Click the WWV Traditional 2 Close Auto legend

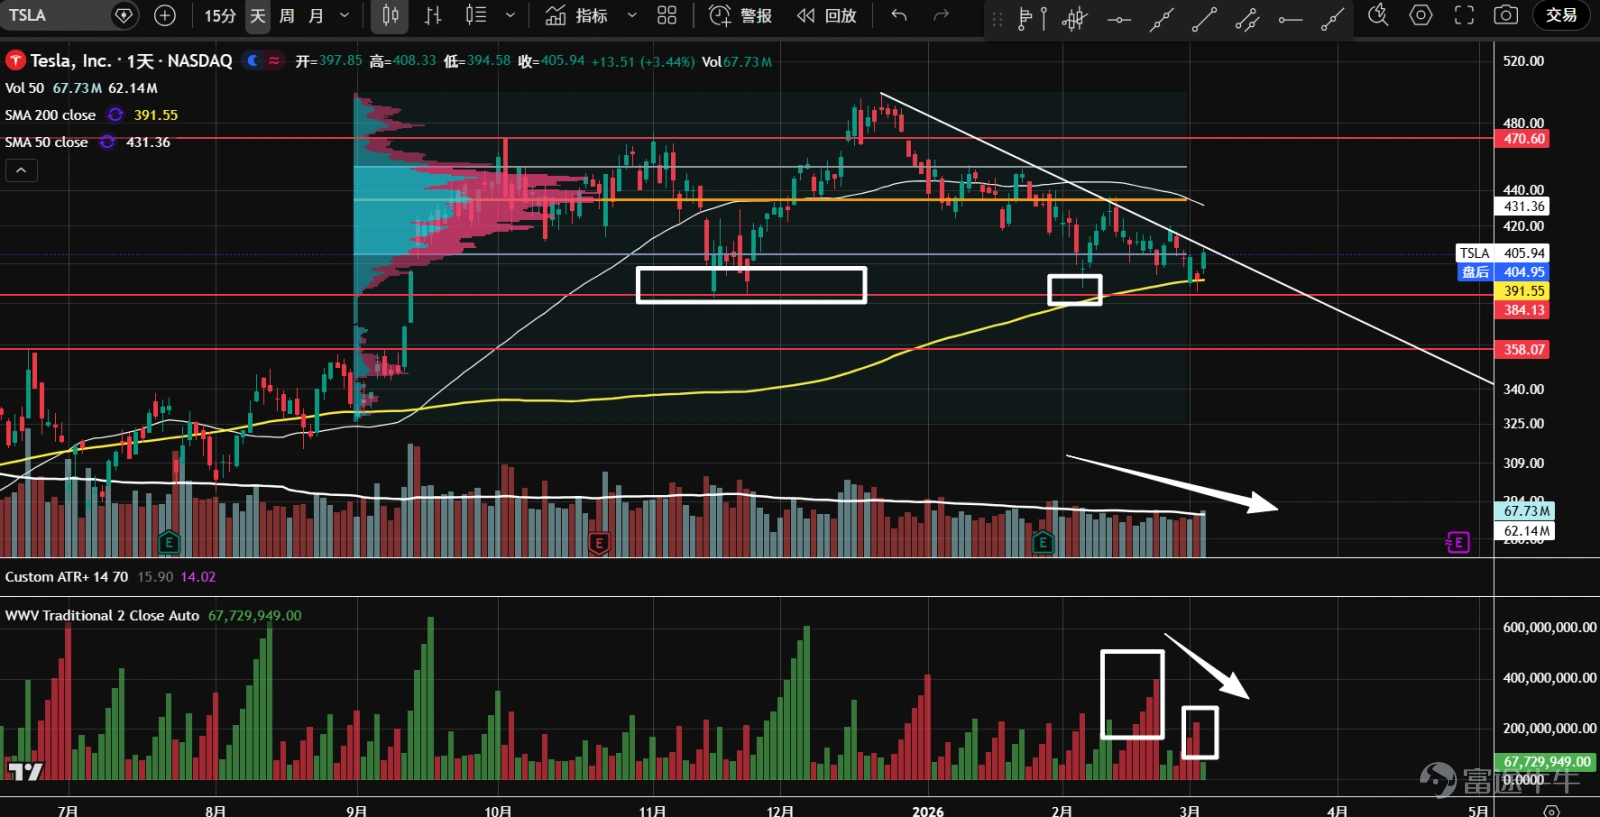(x=102, y=616)
